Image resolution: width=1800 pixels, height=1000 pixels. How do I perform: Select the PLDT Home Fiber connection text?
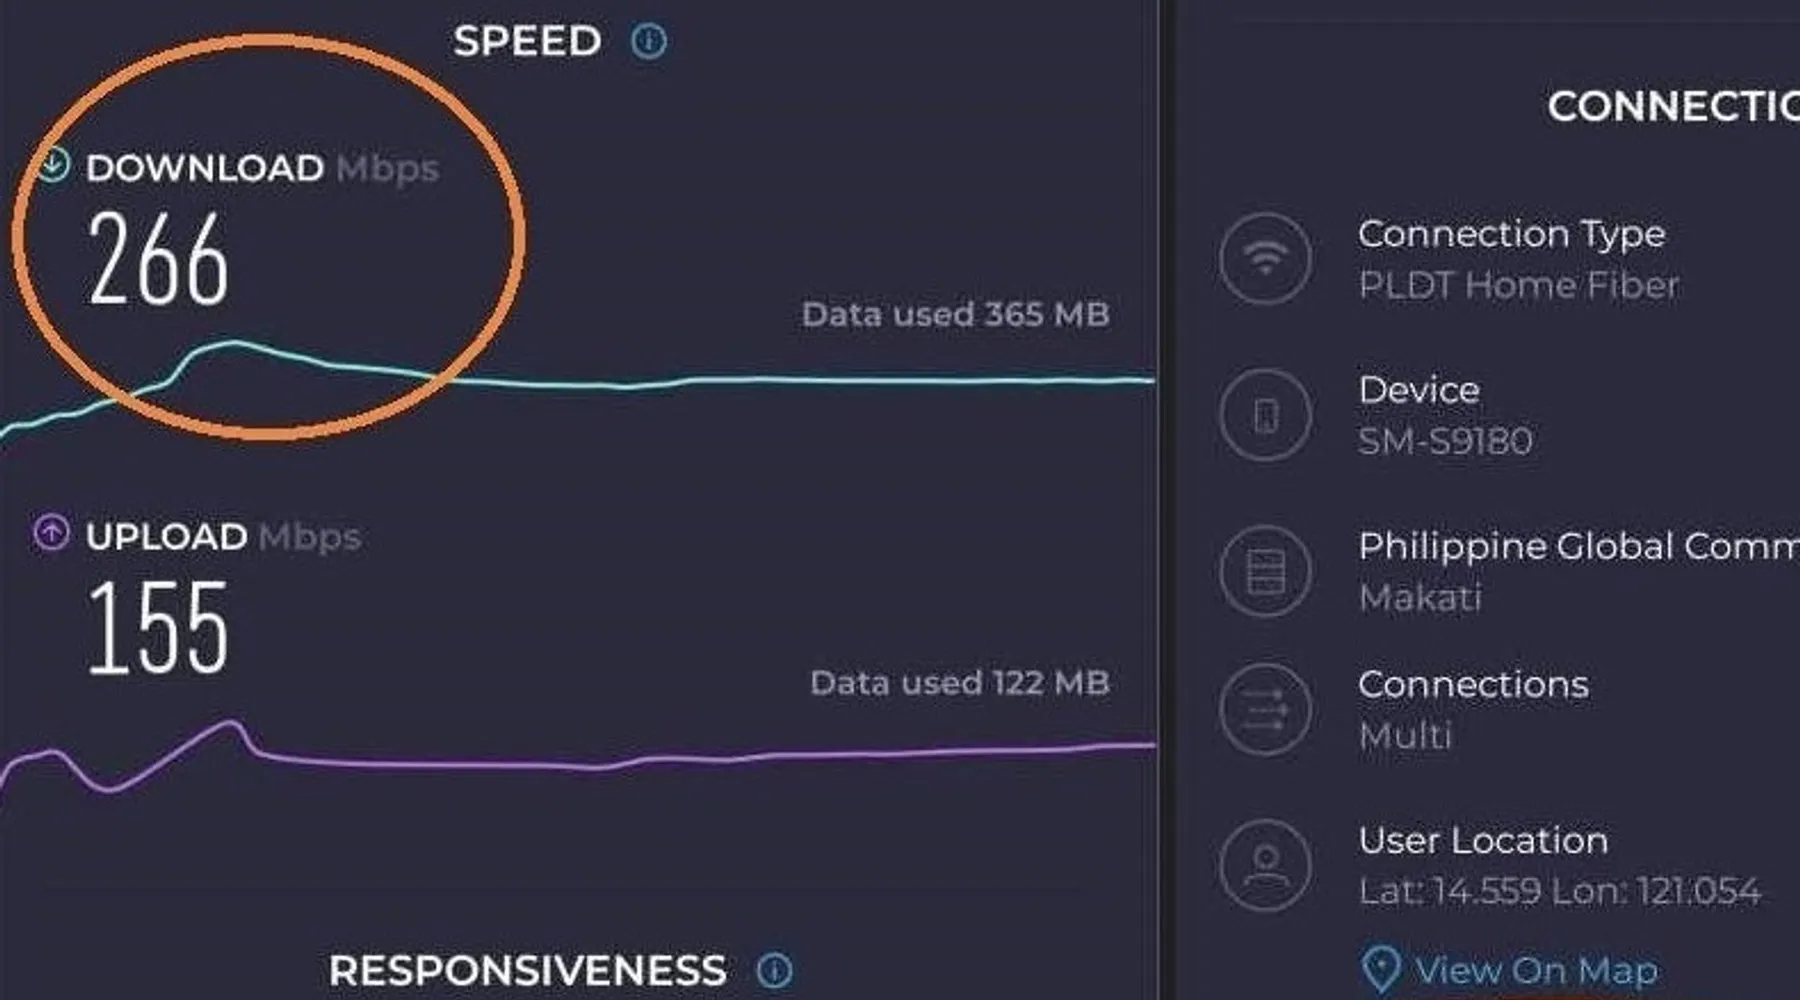click(1518, 286)
